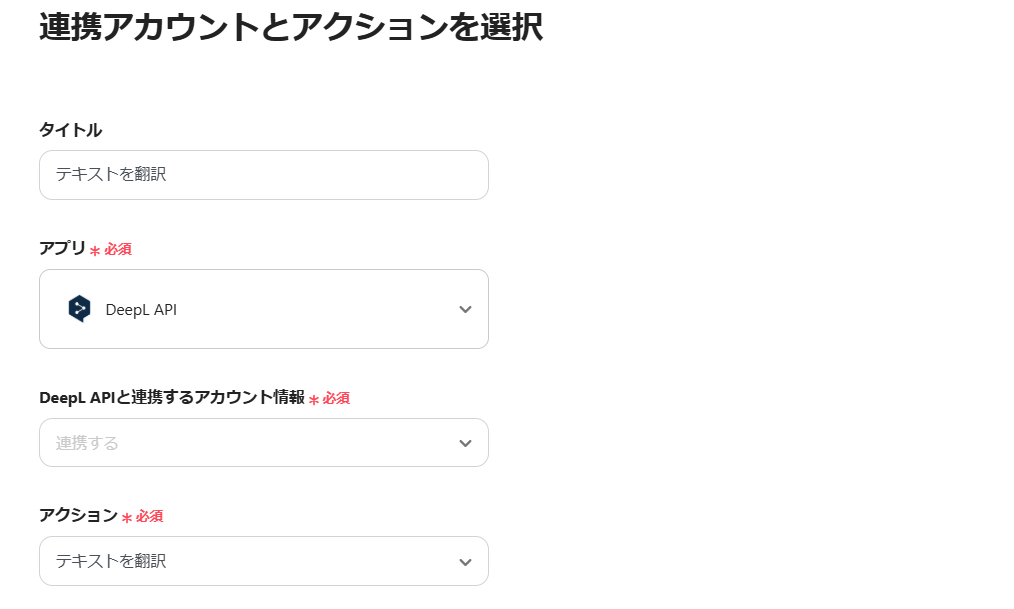
Task: Click the chevron in the account dropdown
Action: (x=465, y=443)
